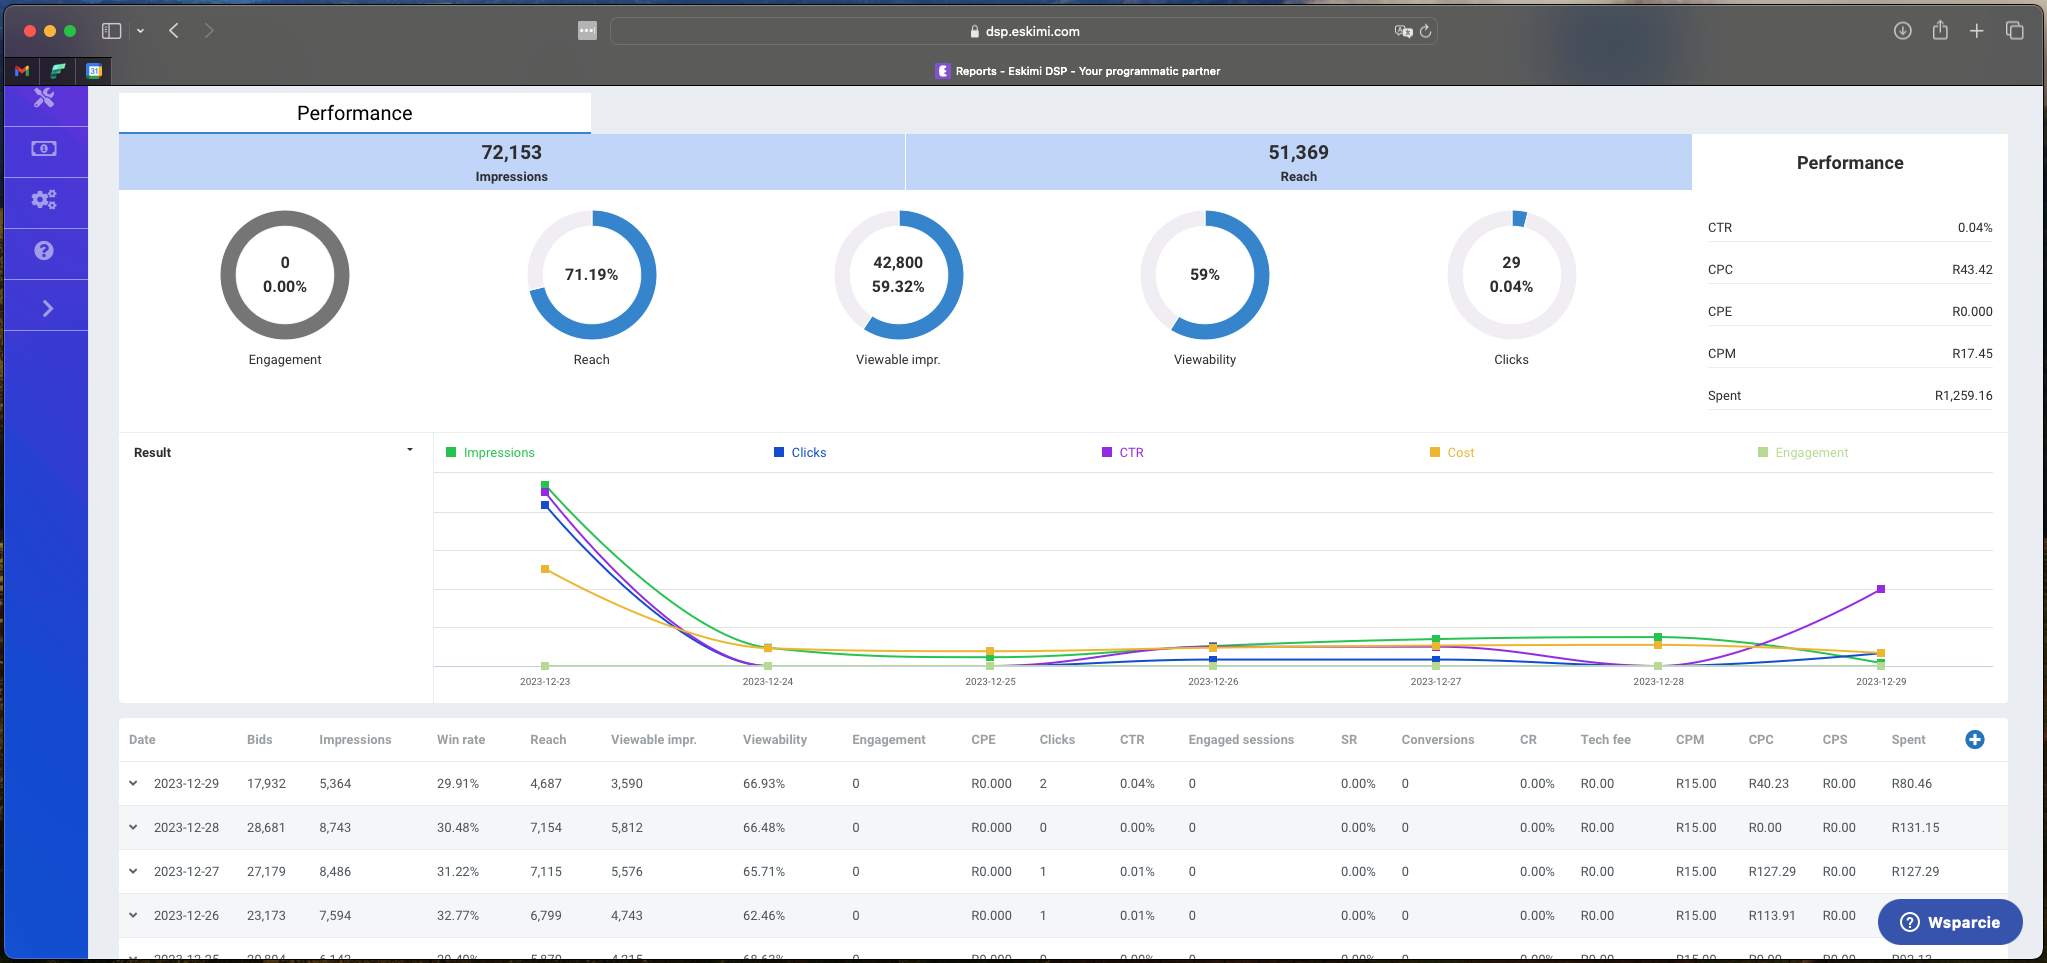Click the Help question mark in the sidebar
Image resolution: width=2047 pixels, height=963 pixels.
44,252
